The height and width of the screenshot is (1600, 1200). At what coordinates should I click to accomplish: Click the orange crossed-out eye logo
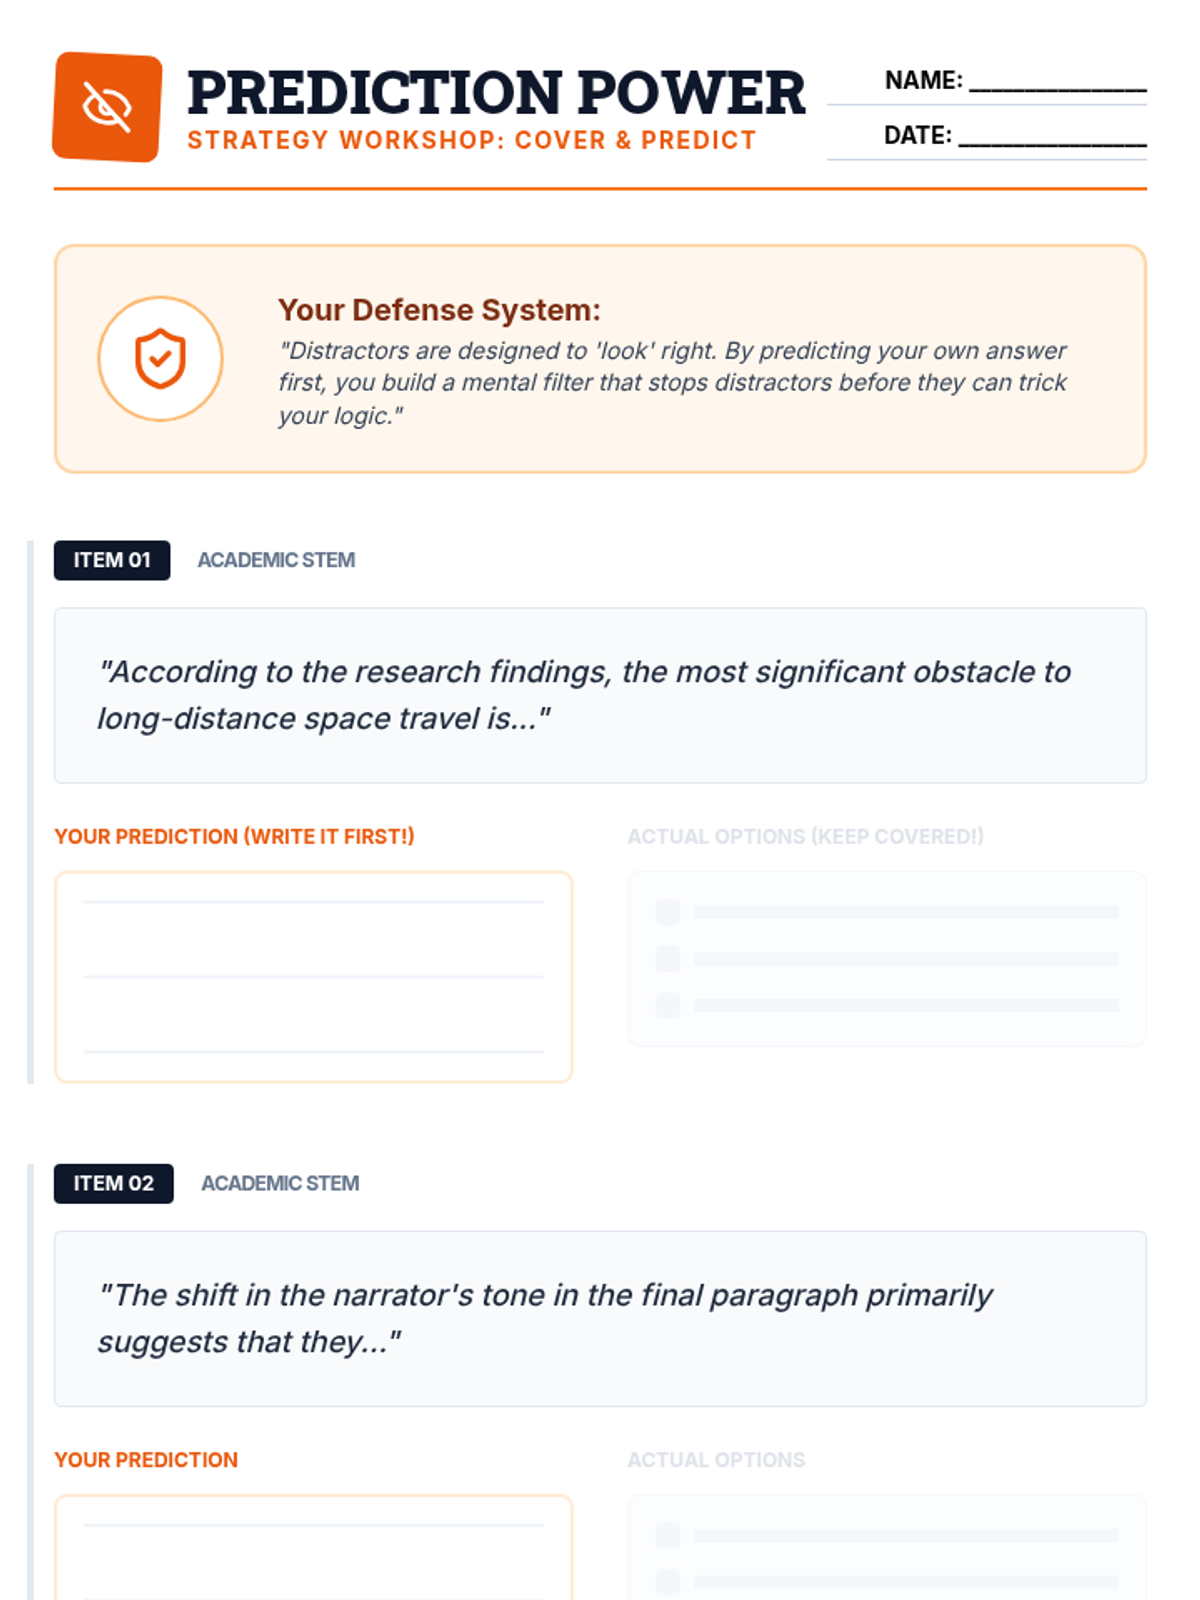(x=107, y=107)
